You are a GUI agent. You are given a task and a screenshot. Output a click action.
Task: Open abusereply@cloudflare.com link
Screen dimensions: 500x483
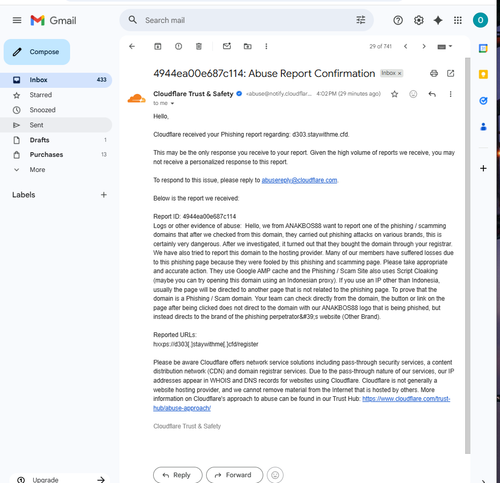click(x=299, y=180)
